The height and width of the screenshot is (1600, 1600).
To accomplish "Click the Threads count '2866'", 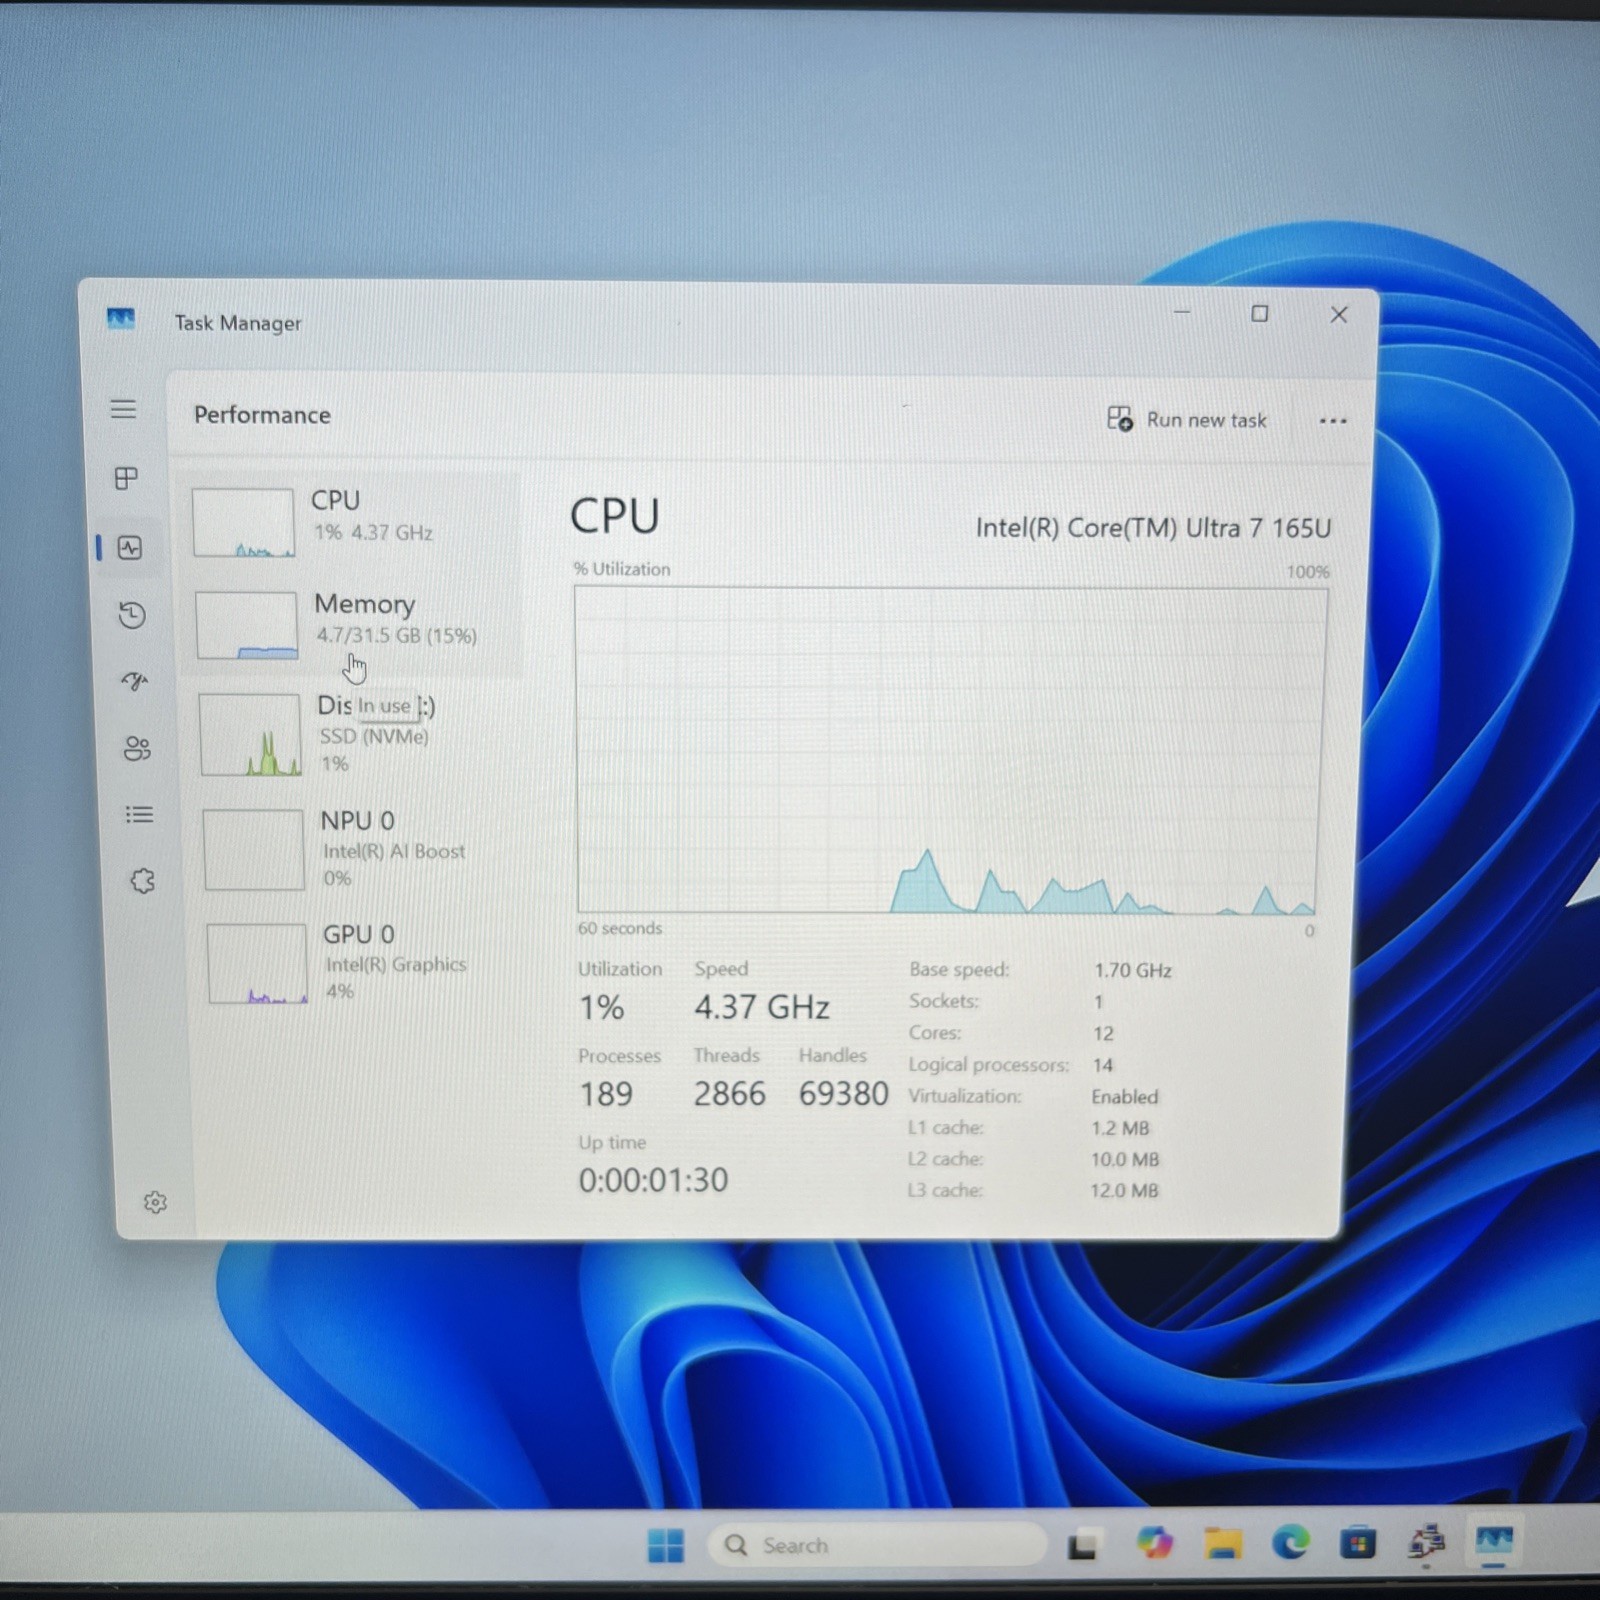I will coord(730,1094).
